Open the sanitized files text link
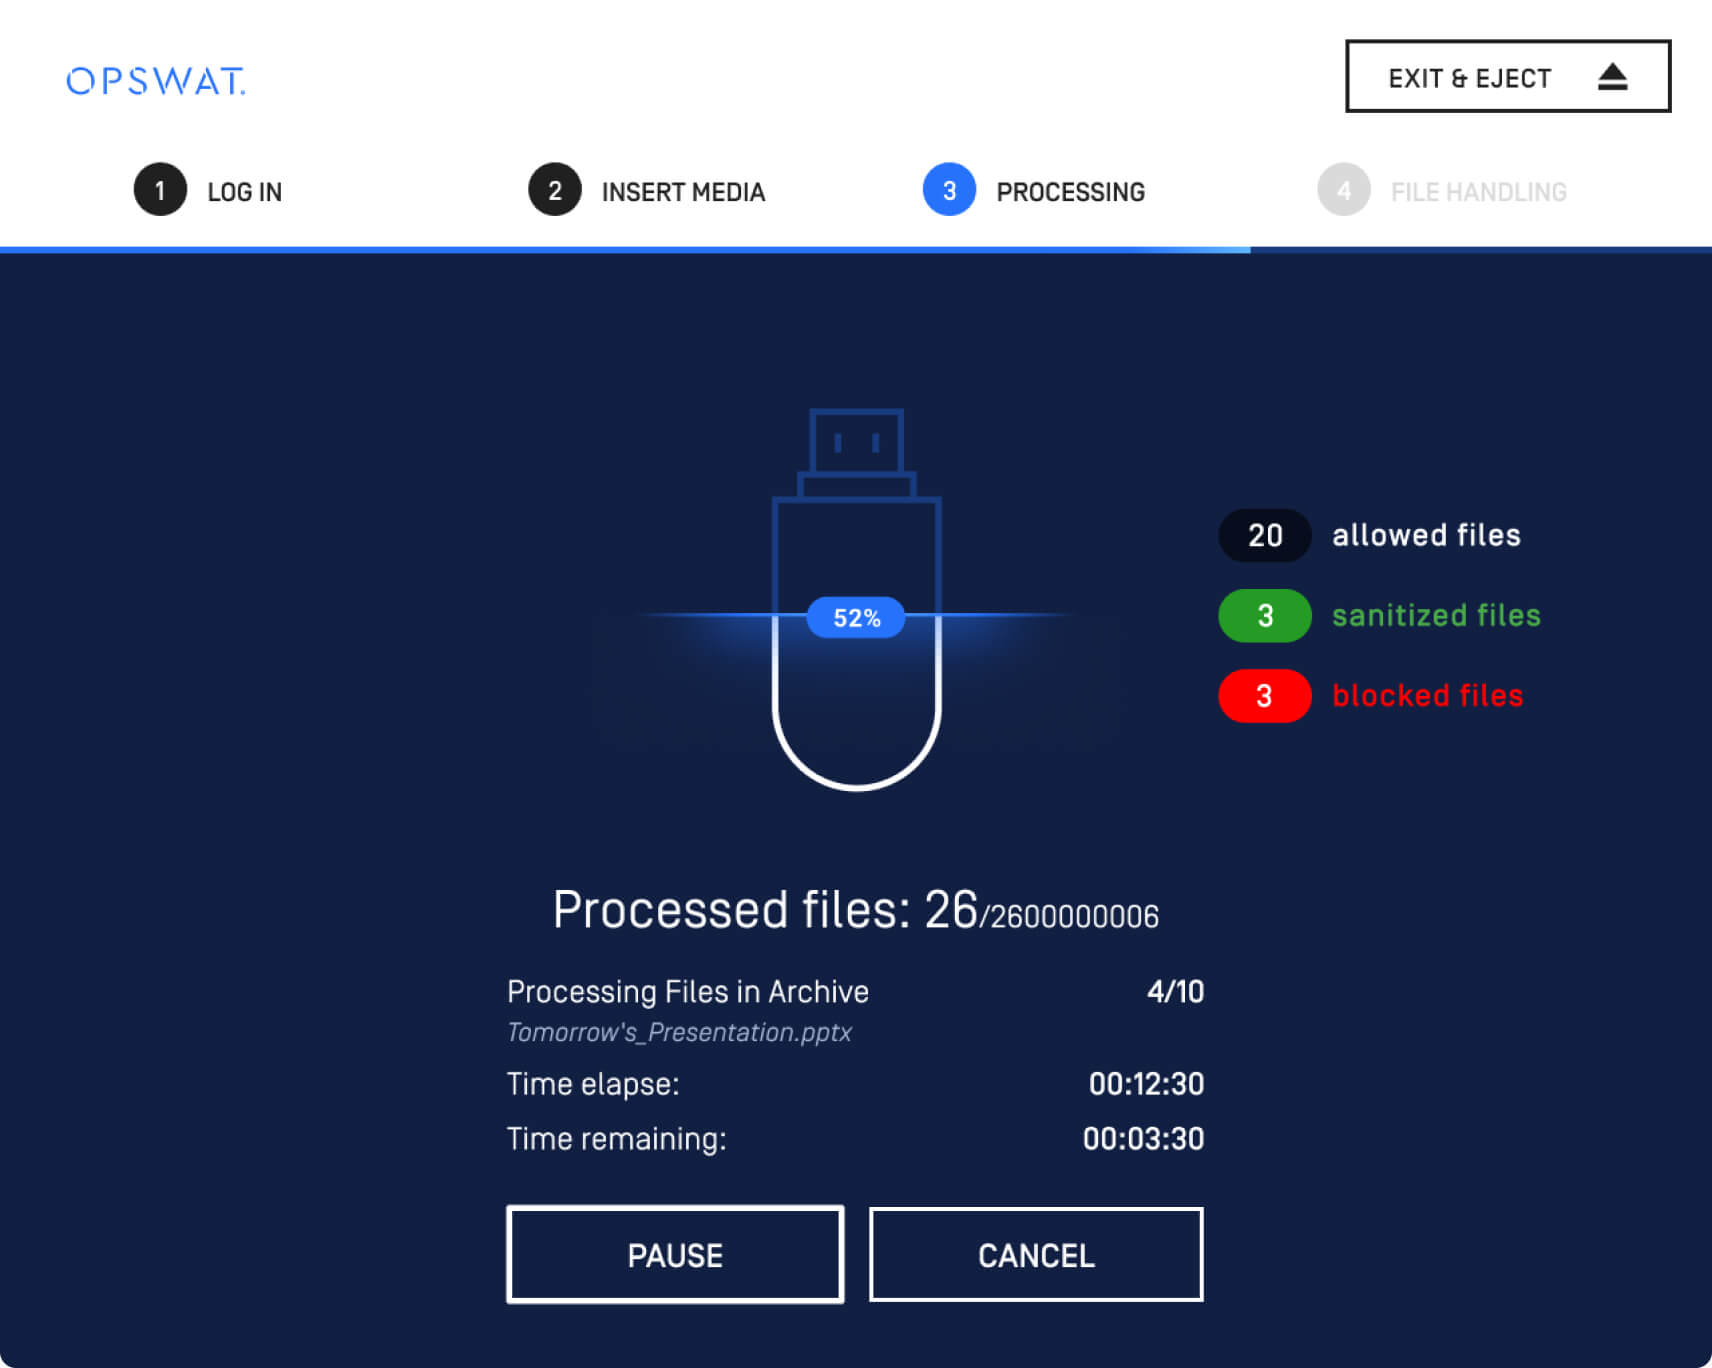This screenshot has width=1712, height=1368. [x=1436, y=616]
